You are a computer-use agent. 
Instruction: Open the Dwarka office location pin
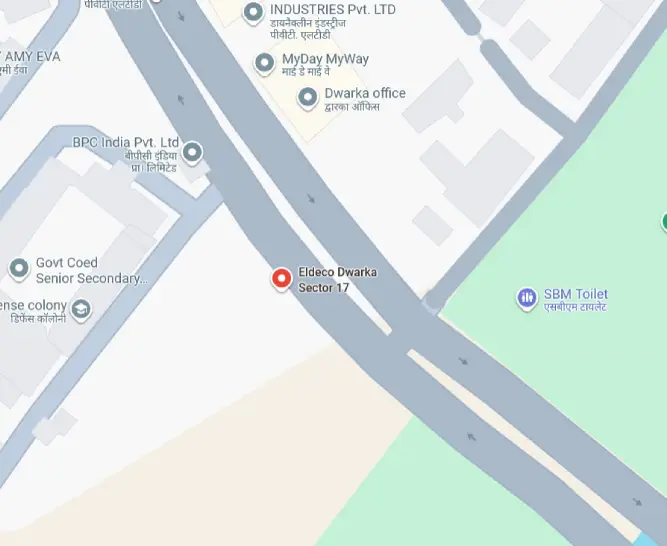click(x=308, y=98)
